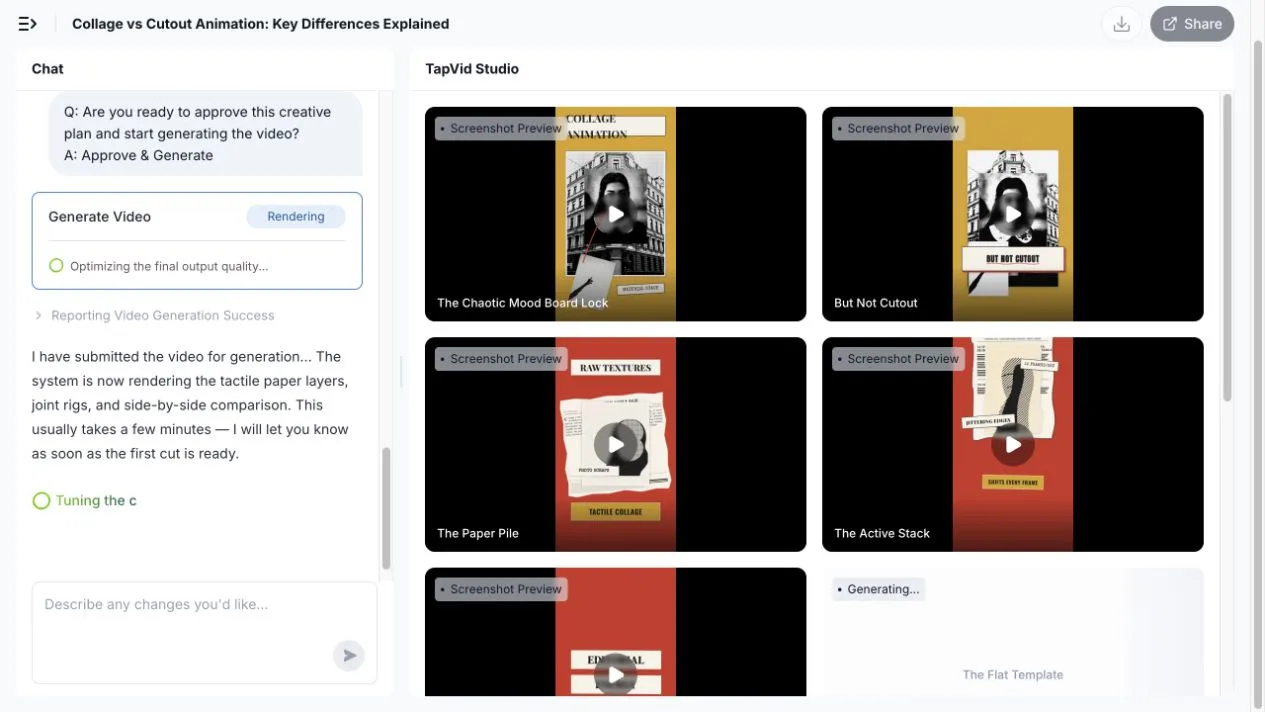Click the Approve & Generate answer bubble
The height and width of the screenshot is (712, 1265).
[x=206, y=134]
